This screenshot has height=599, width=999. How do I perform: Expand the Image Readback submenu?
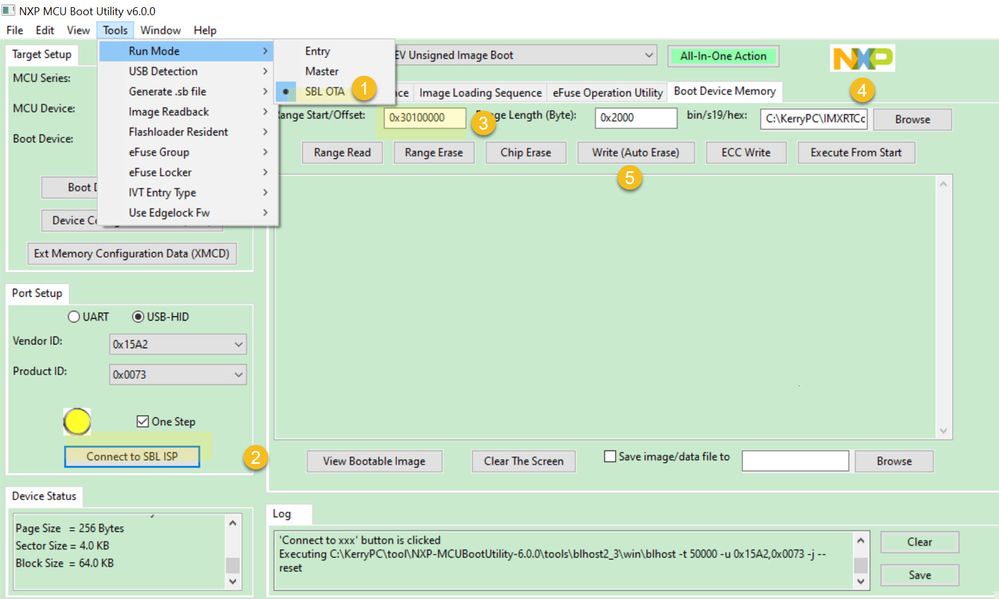coord(189,112)
